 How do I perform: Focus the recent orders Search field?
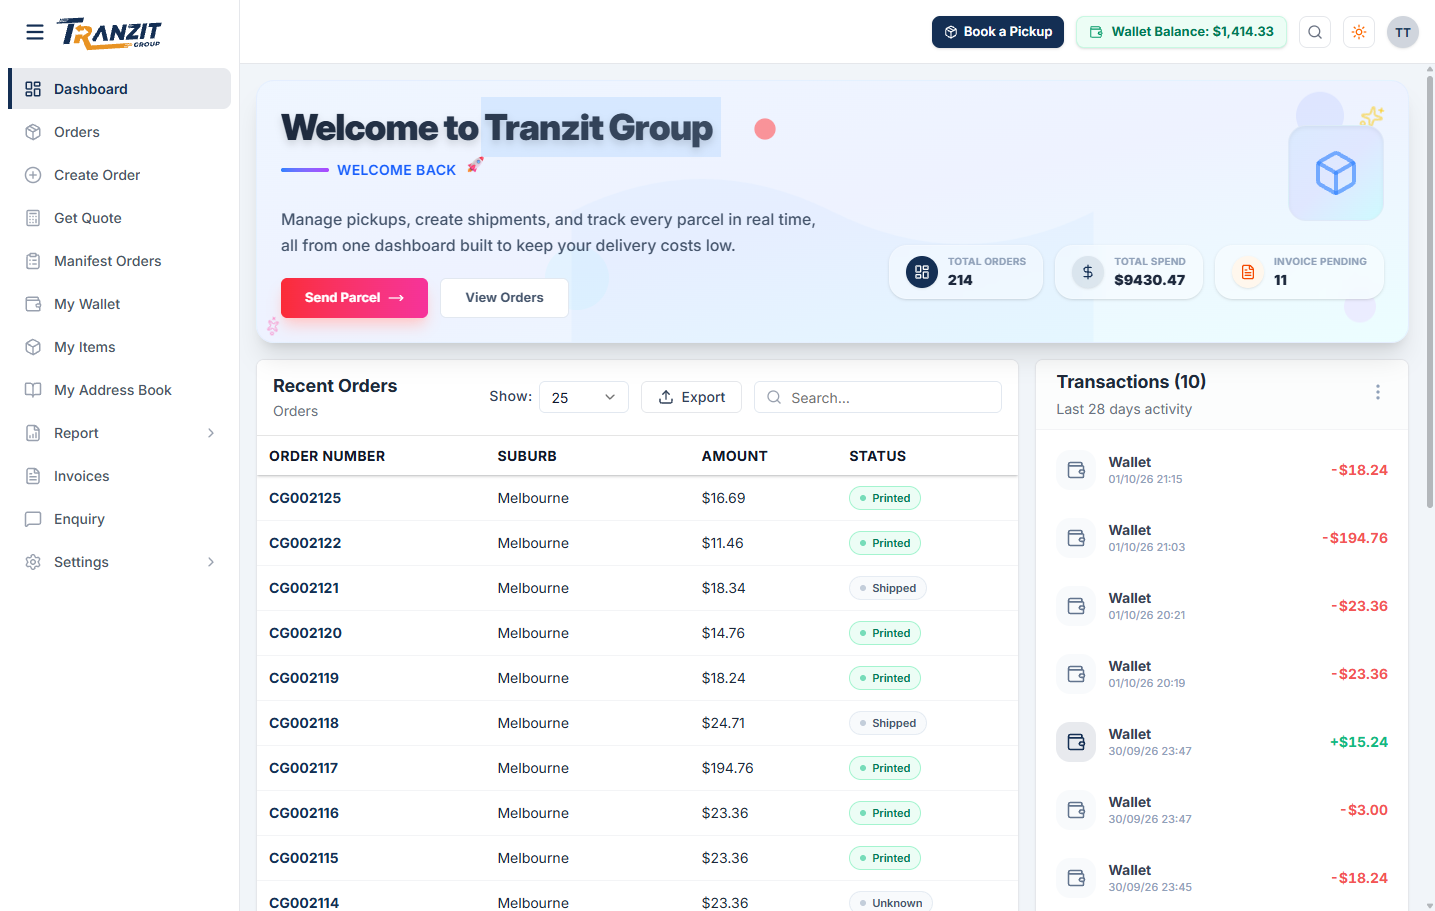click(878, 397)
